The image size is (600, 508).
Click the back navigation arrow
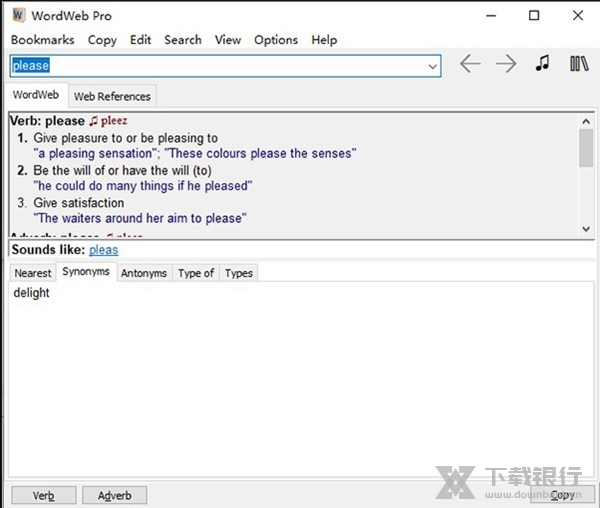(x=470, y=64)
